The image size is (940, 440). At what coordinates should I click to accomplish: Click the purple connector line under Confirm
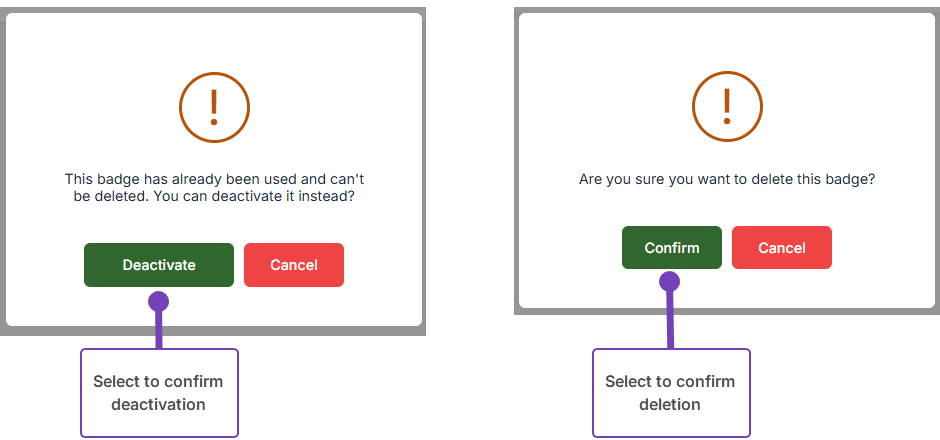pyautogui.click(x=670, y=322)
